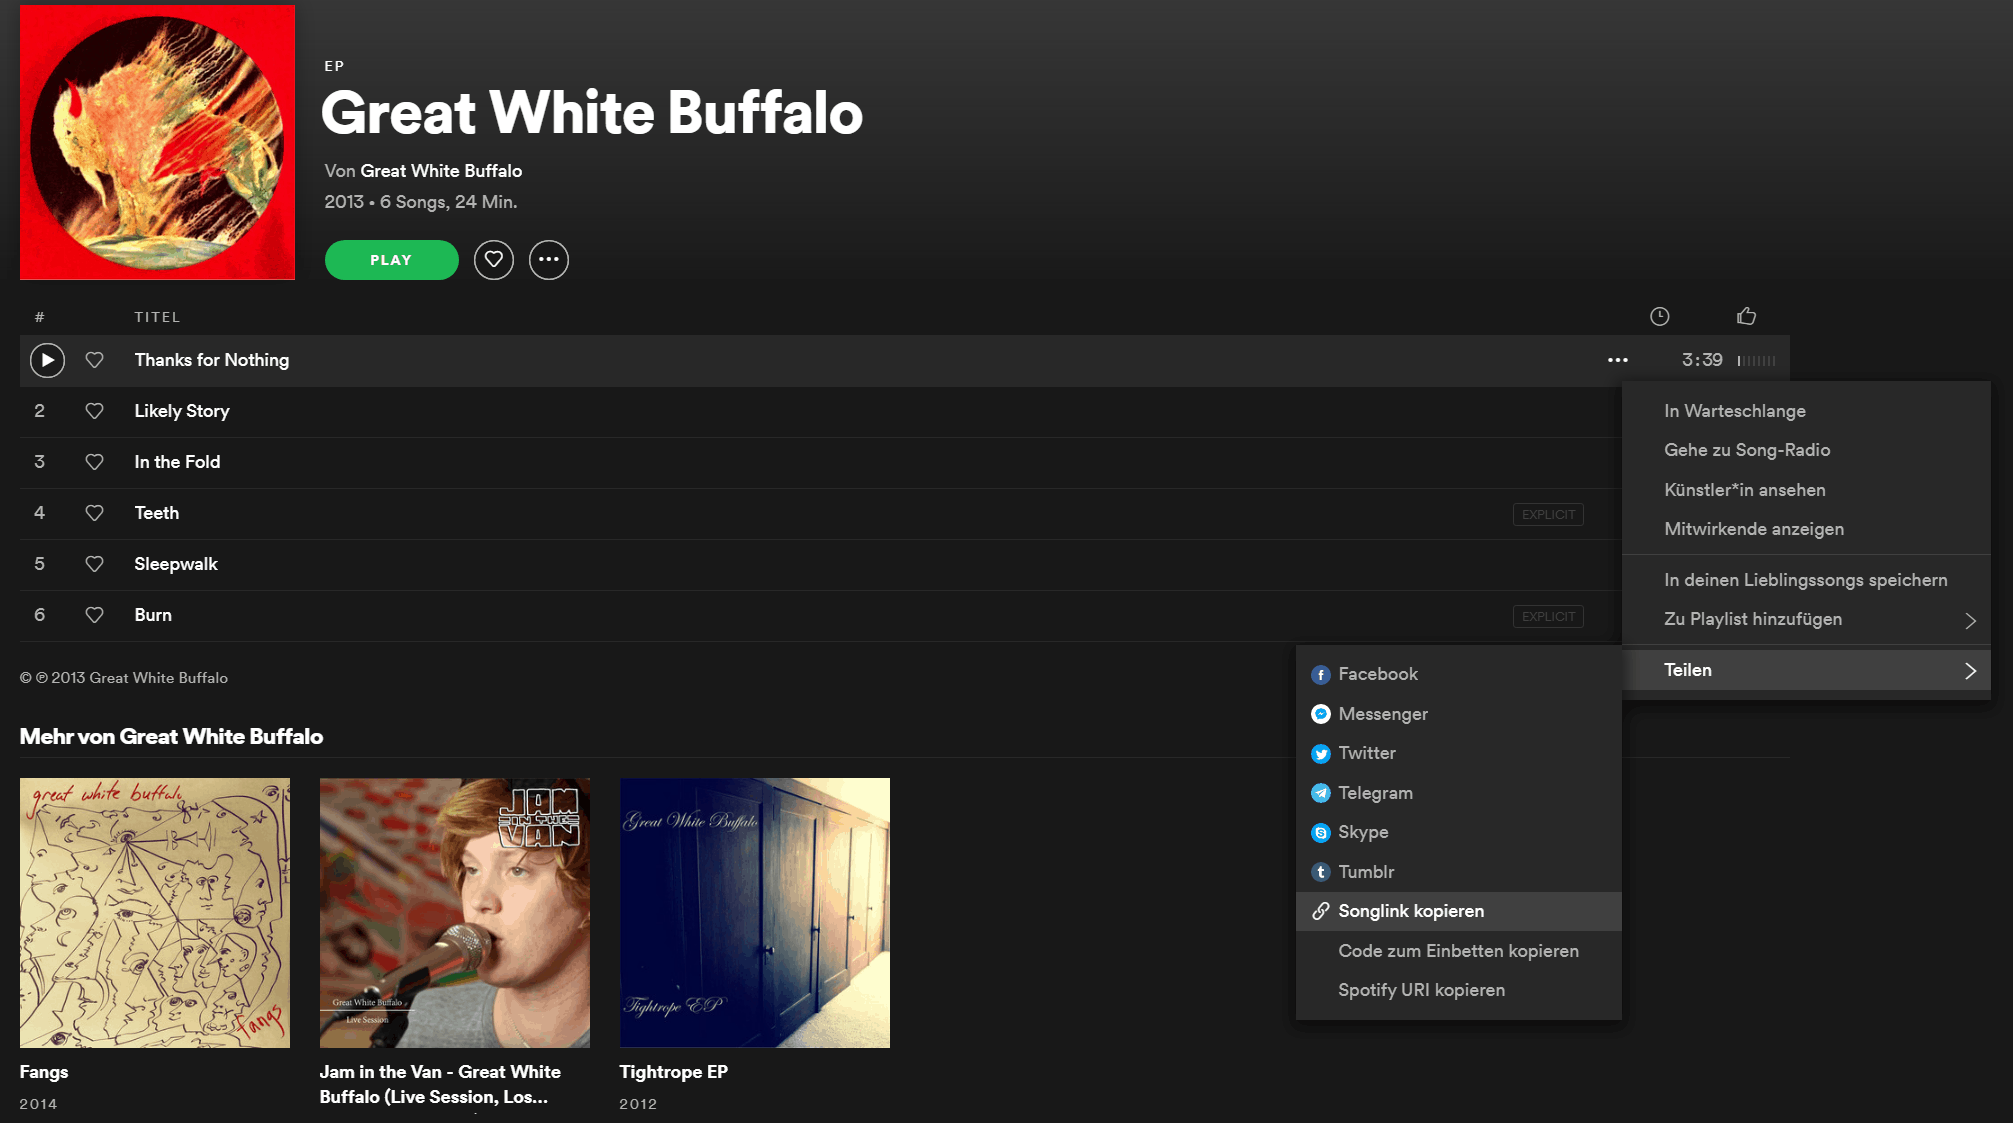Image resolution: width=2013 pixels, height=1123 pixels.
Task: Click the EXPLICIT tag on Teeth
Action: click(1548, 514)
